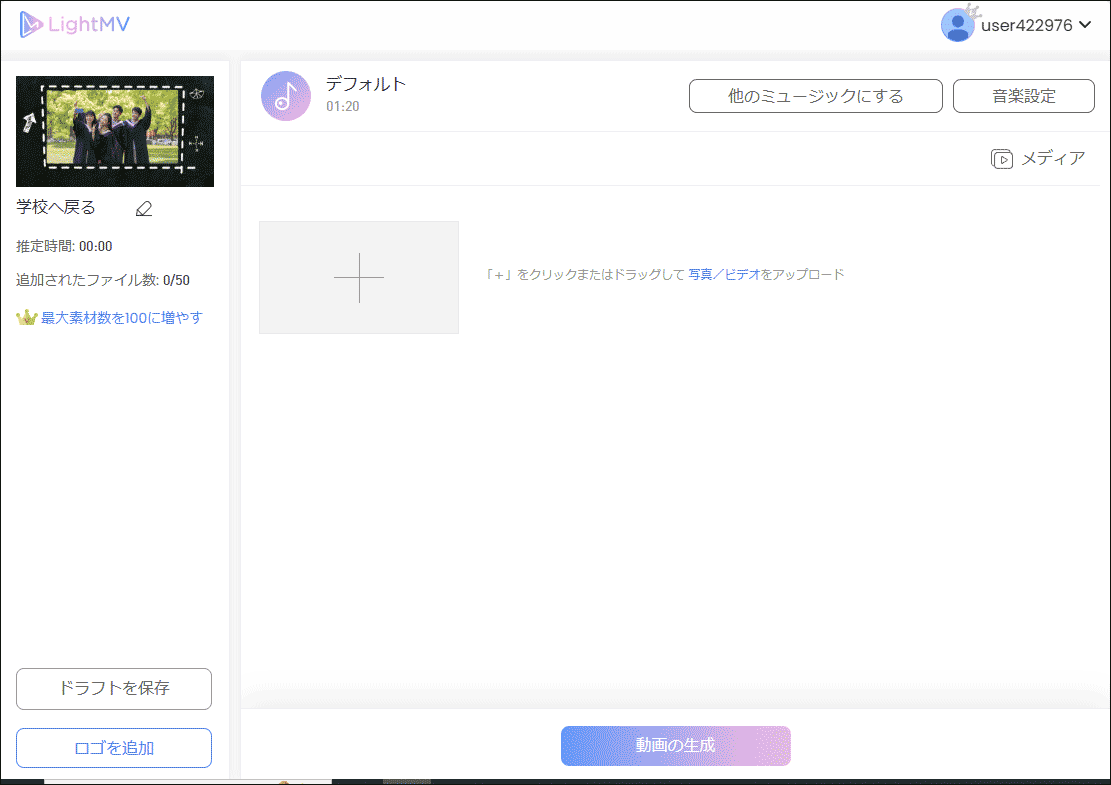Click ドラフトを保存 button
Screen dimensions: 1111x785
click(114, 689)
